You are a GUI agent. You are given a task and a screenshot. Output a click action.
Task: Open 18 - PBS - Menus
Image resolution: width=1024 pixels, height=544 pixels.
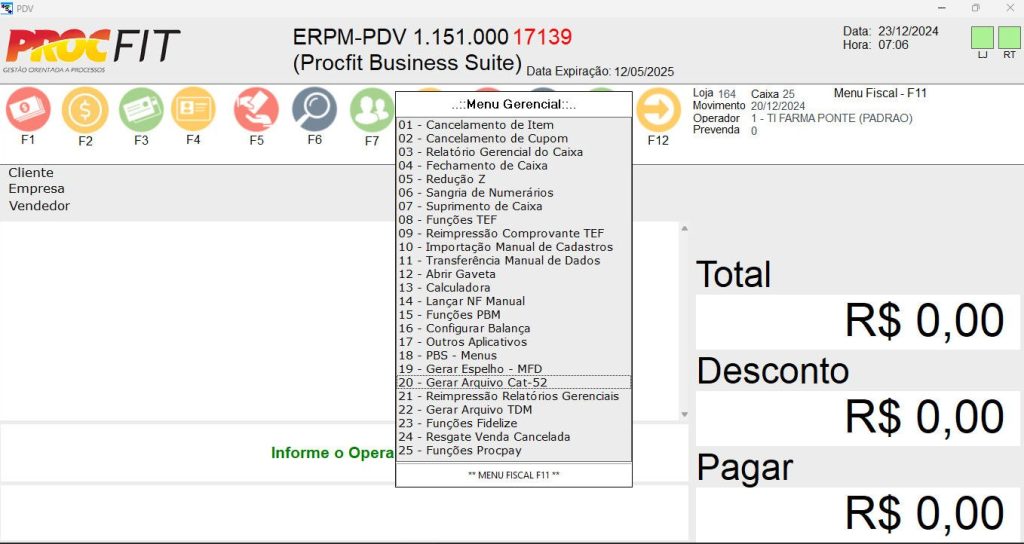tap(514, 355)
